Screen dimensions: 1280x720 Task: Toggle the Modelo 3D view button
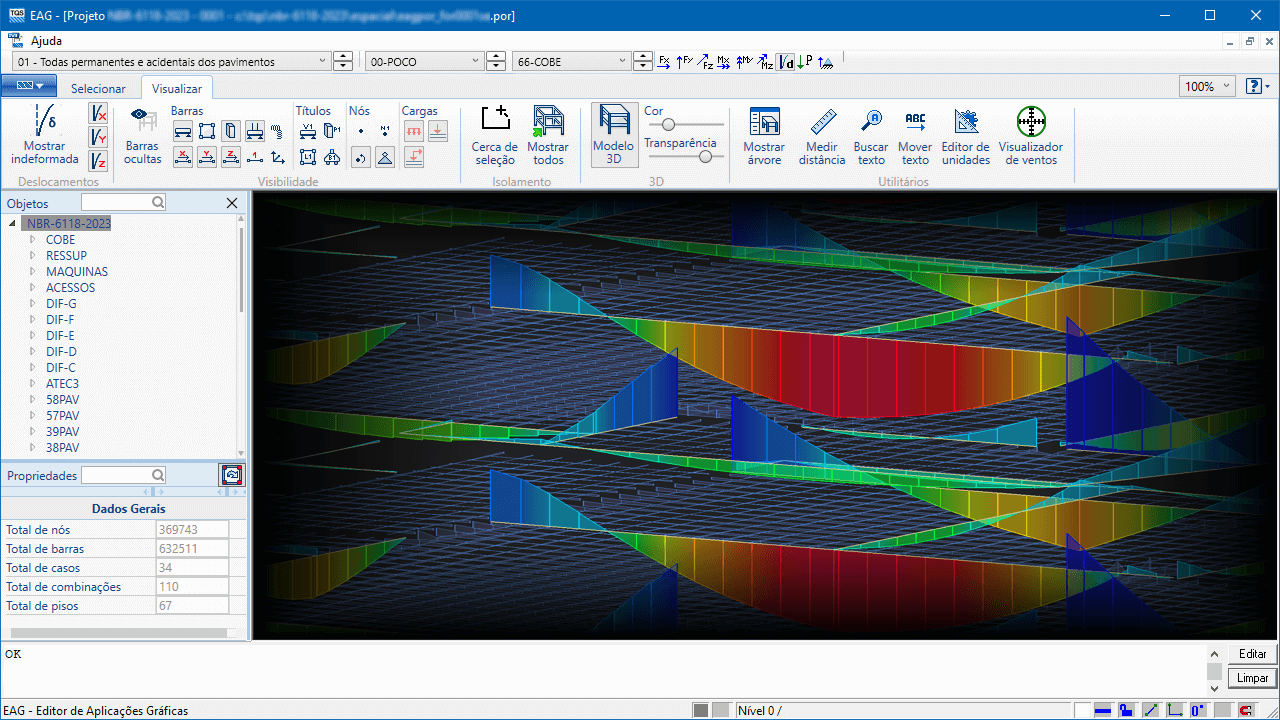613,135
